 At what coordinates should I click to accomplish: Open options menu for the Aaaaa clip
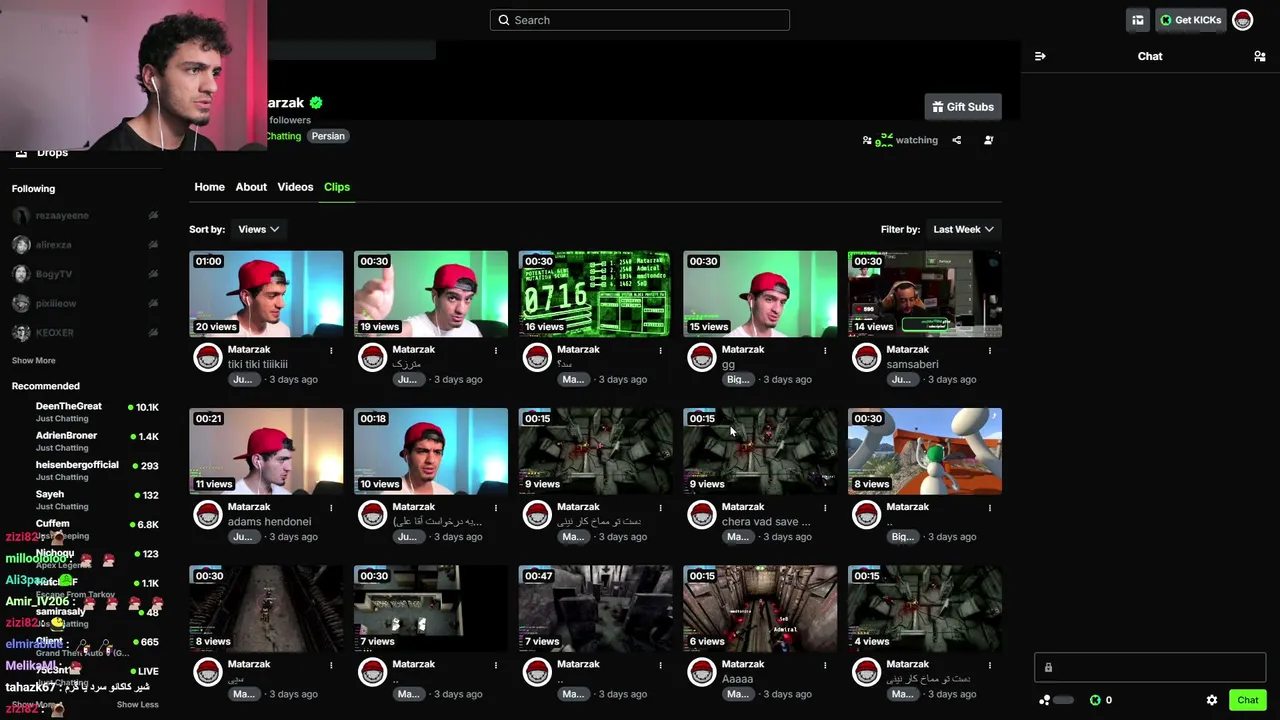825,664
